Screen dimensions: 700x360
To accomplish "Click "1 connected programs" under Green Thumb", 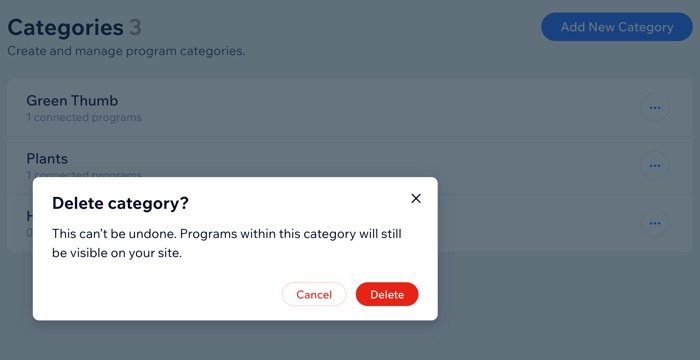I will [x=84, y=117].
